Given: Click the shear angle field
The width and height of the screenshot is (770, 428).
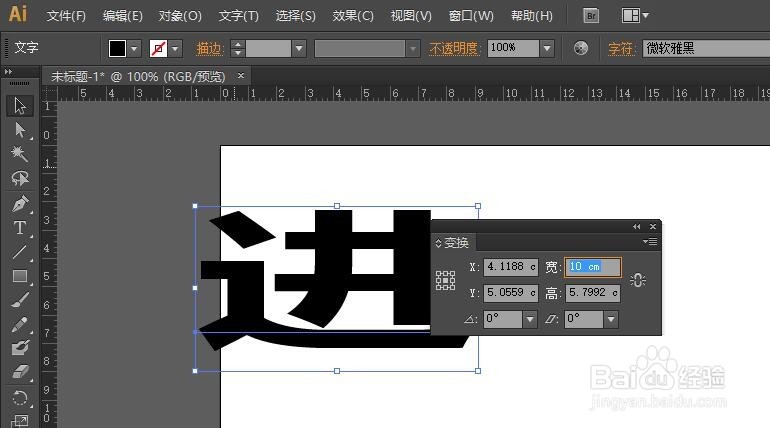Looking at the screenshot, I should click(584, 319).
